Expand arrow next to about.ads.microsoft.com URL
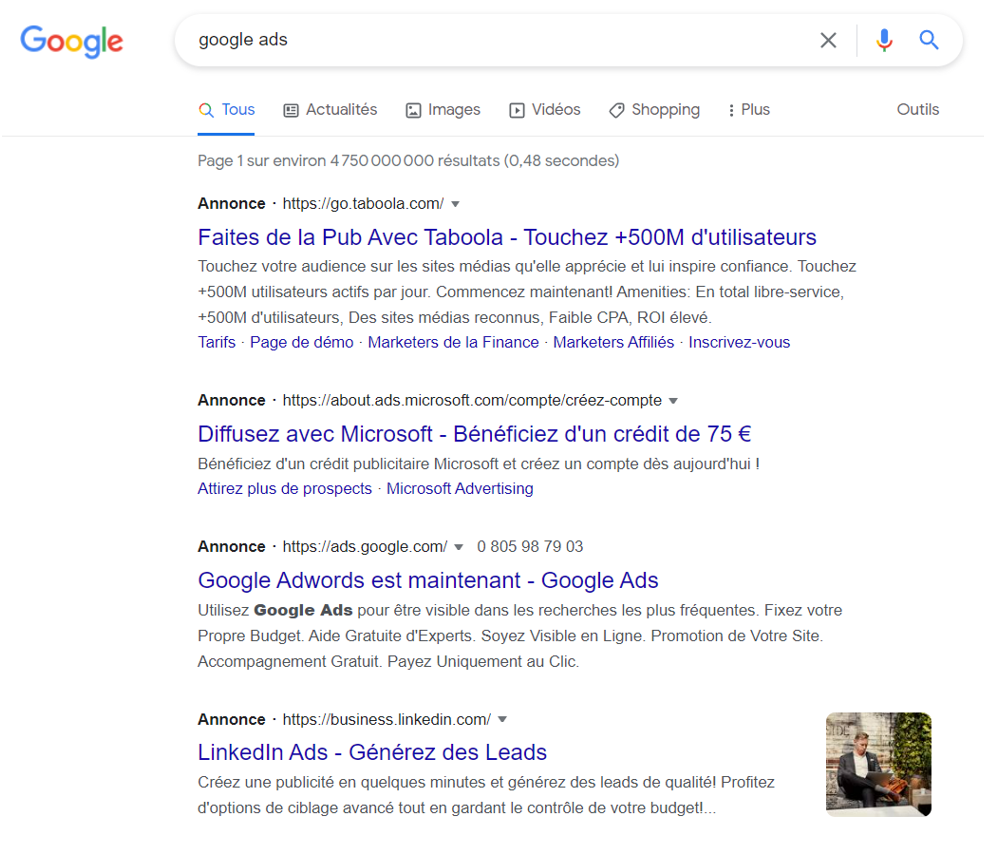The image size is (984, 860). tap(673, 401)
